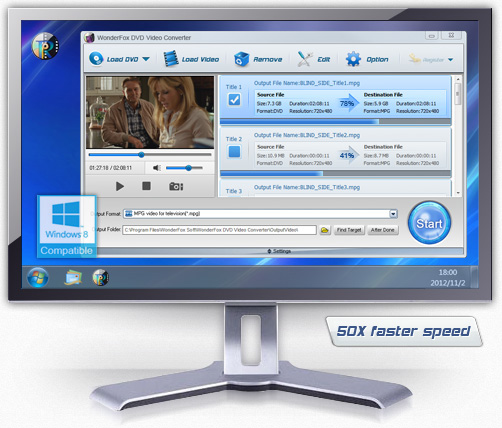The height and width of the screenshot is (428, 502).
Task: Select Output File Name BLIND_SIDE_Title1.mpg text
Action: coord(307,83)
